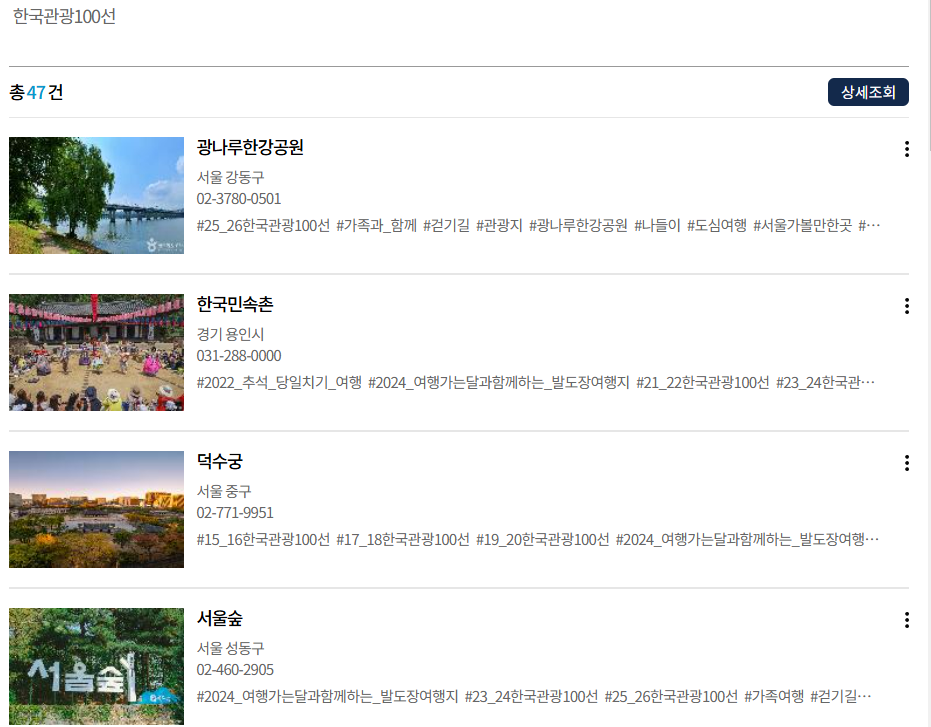Select the #가족과_함께 hashtag
Image resolution: width=931 pixels, height=727 pixels.
point(376,226)
